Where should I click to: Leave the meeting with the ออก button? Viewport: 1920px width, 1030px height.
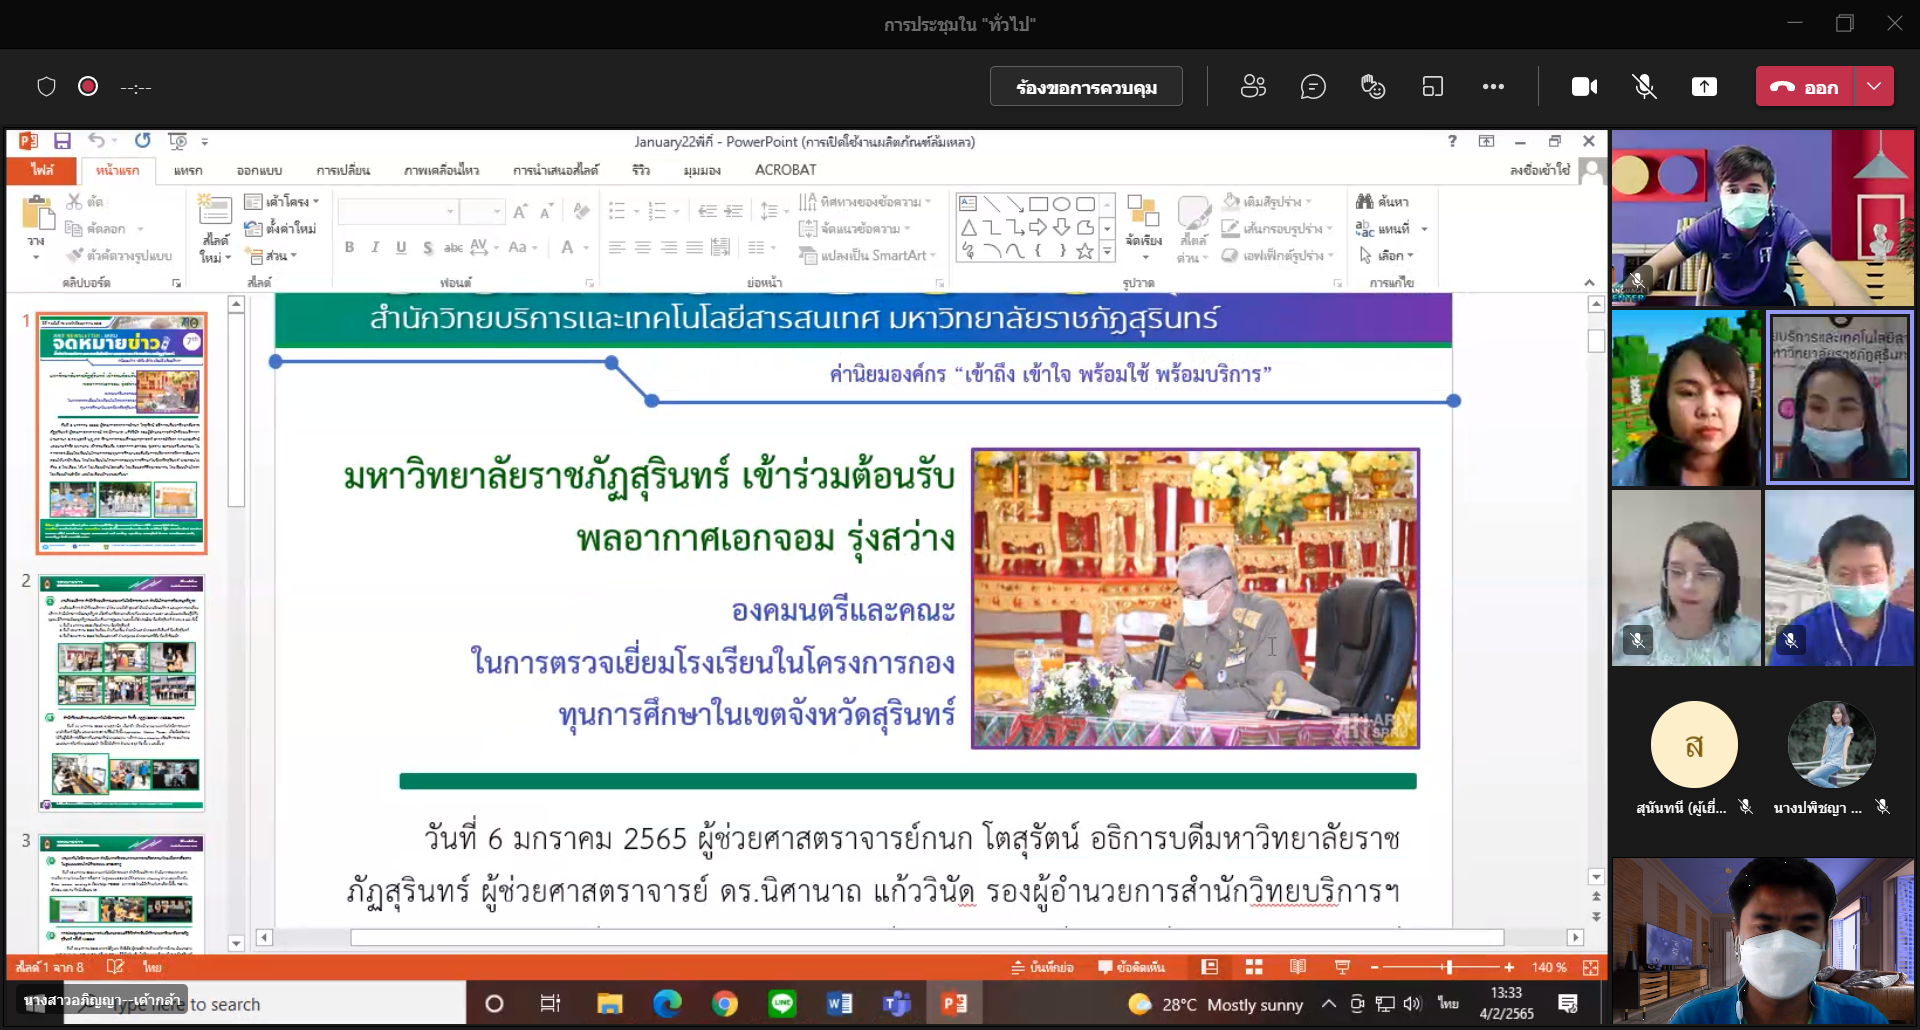pos(1806,87)
